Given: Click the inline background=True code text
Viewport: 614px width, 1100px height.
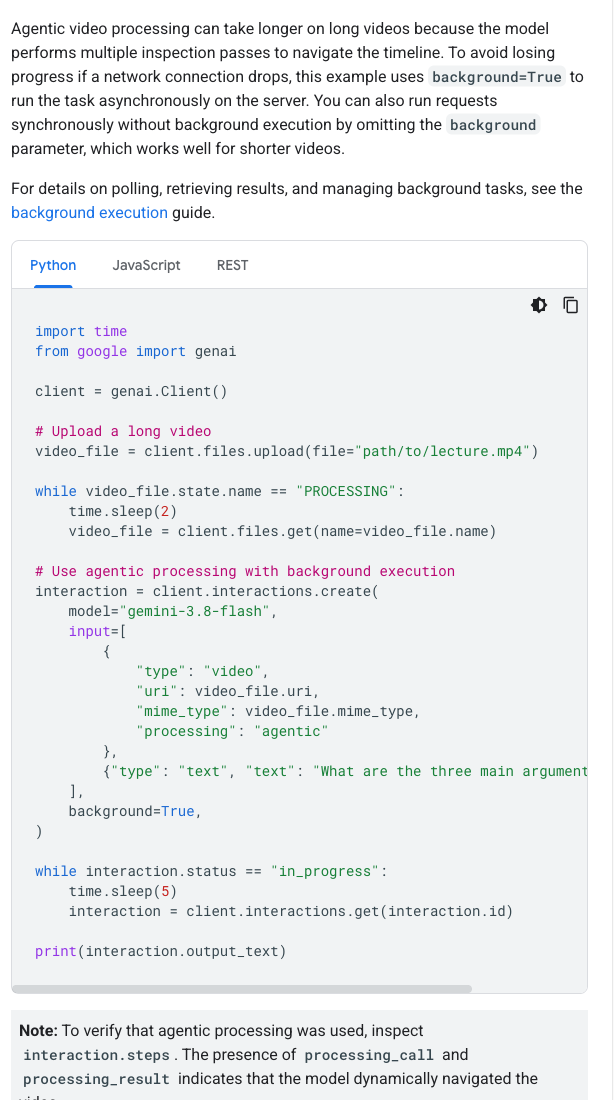Looking at the screenshot, I should (497, 76).
